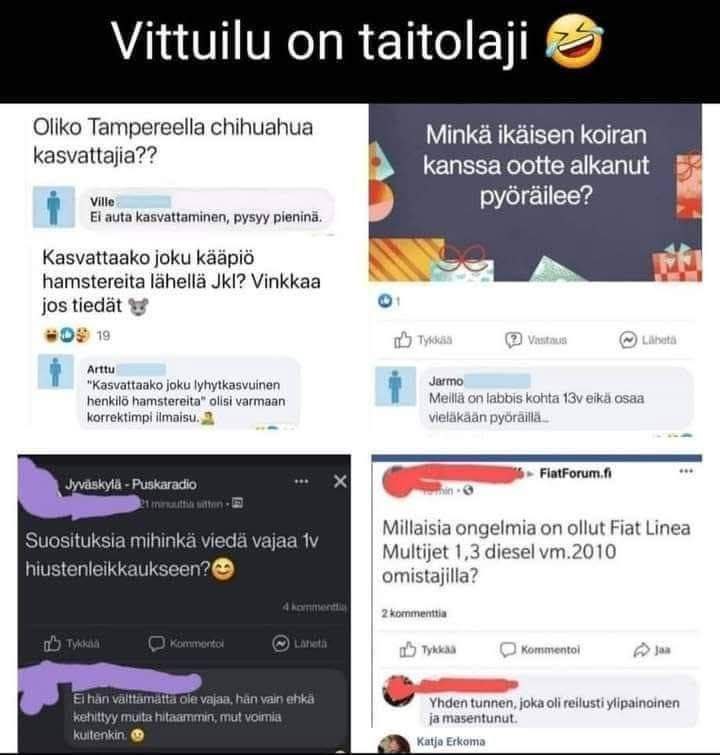Click the Vastaus reply icon
The height and width of the screenshot is (755, 720).
(536, 340)
